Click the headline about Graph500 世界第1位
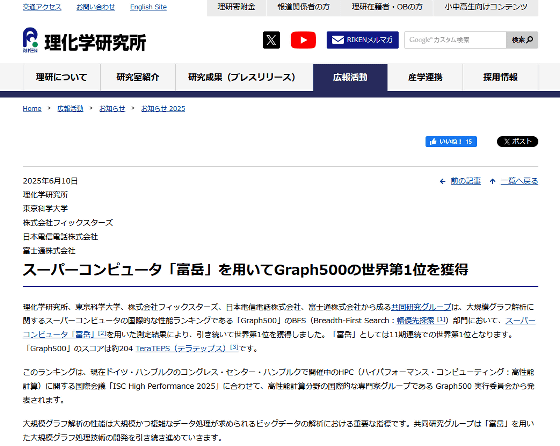 [245, 270]
